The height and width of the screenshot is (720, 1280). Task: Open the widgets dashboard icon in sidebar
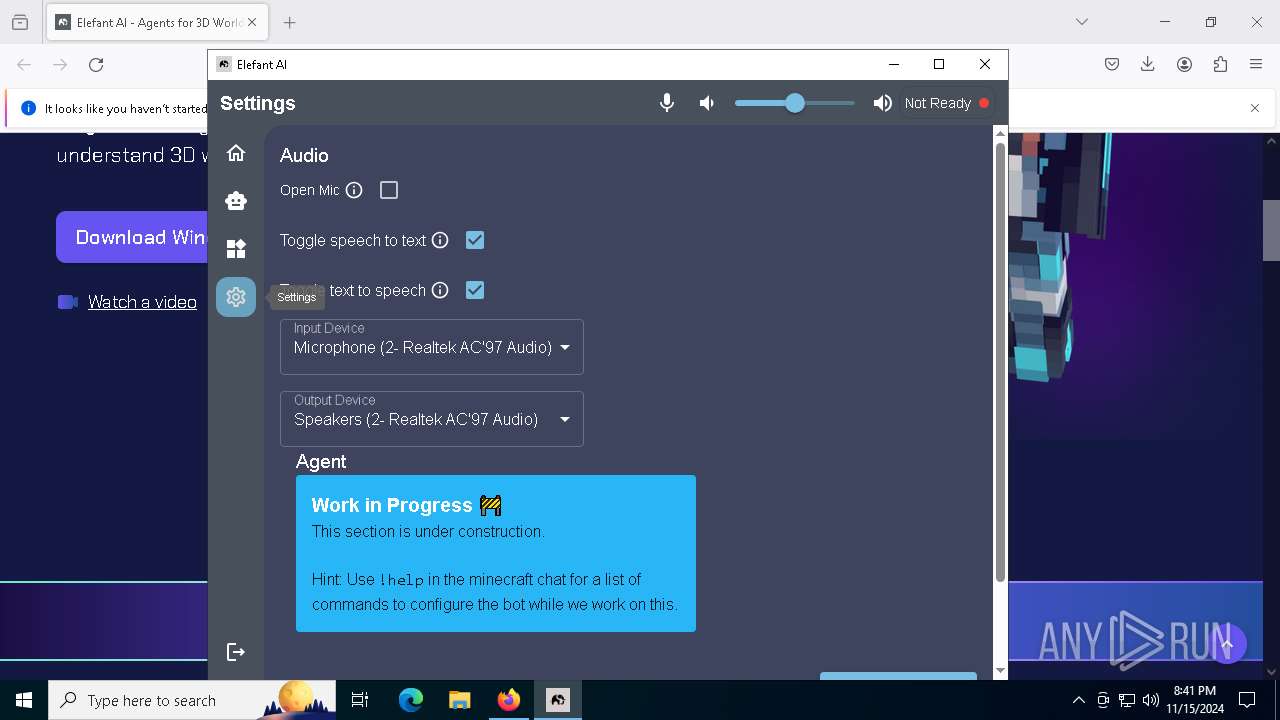236,249
